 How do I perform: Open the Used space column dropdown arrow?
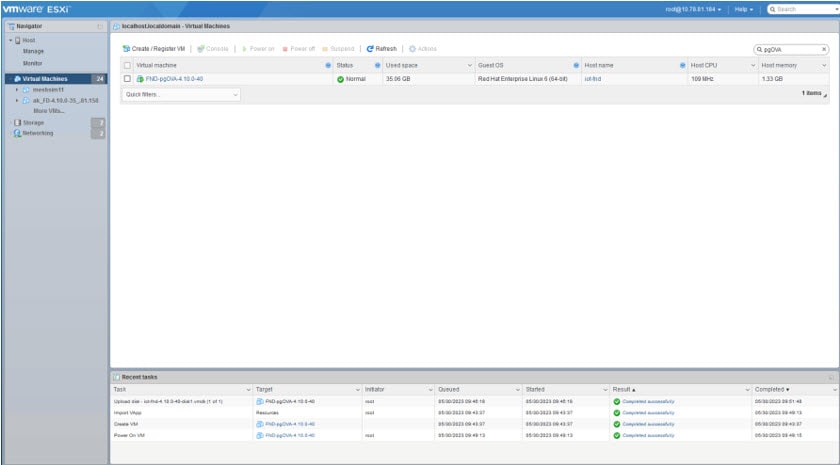point(470,65)
